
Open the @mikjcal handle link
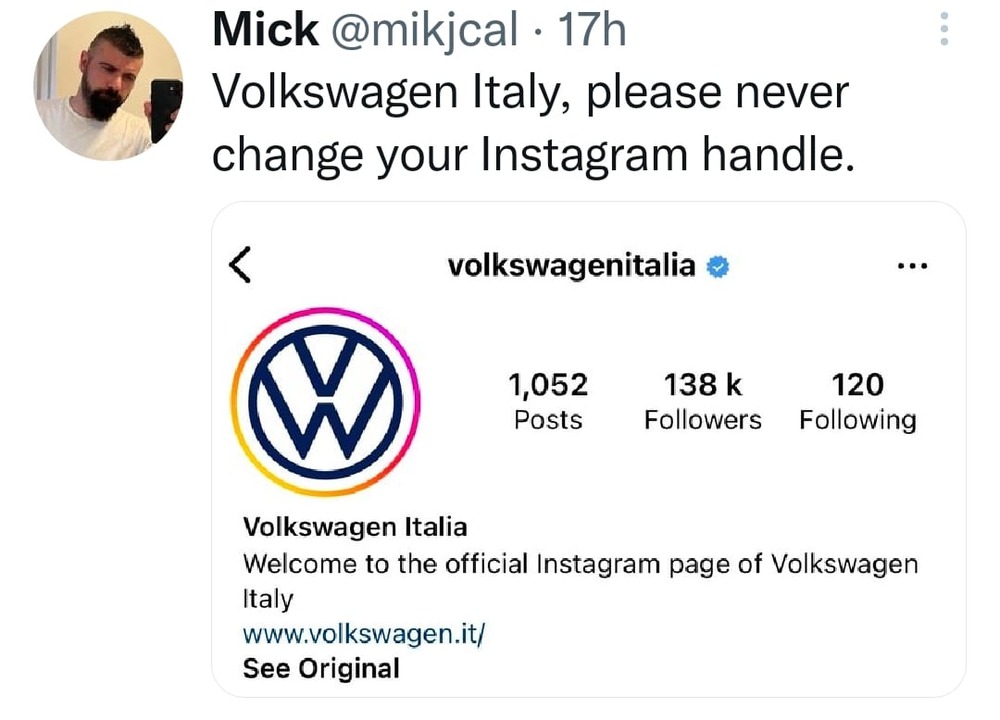click(425, 32)
